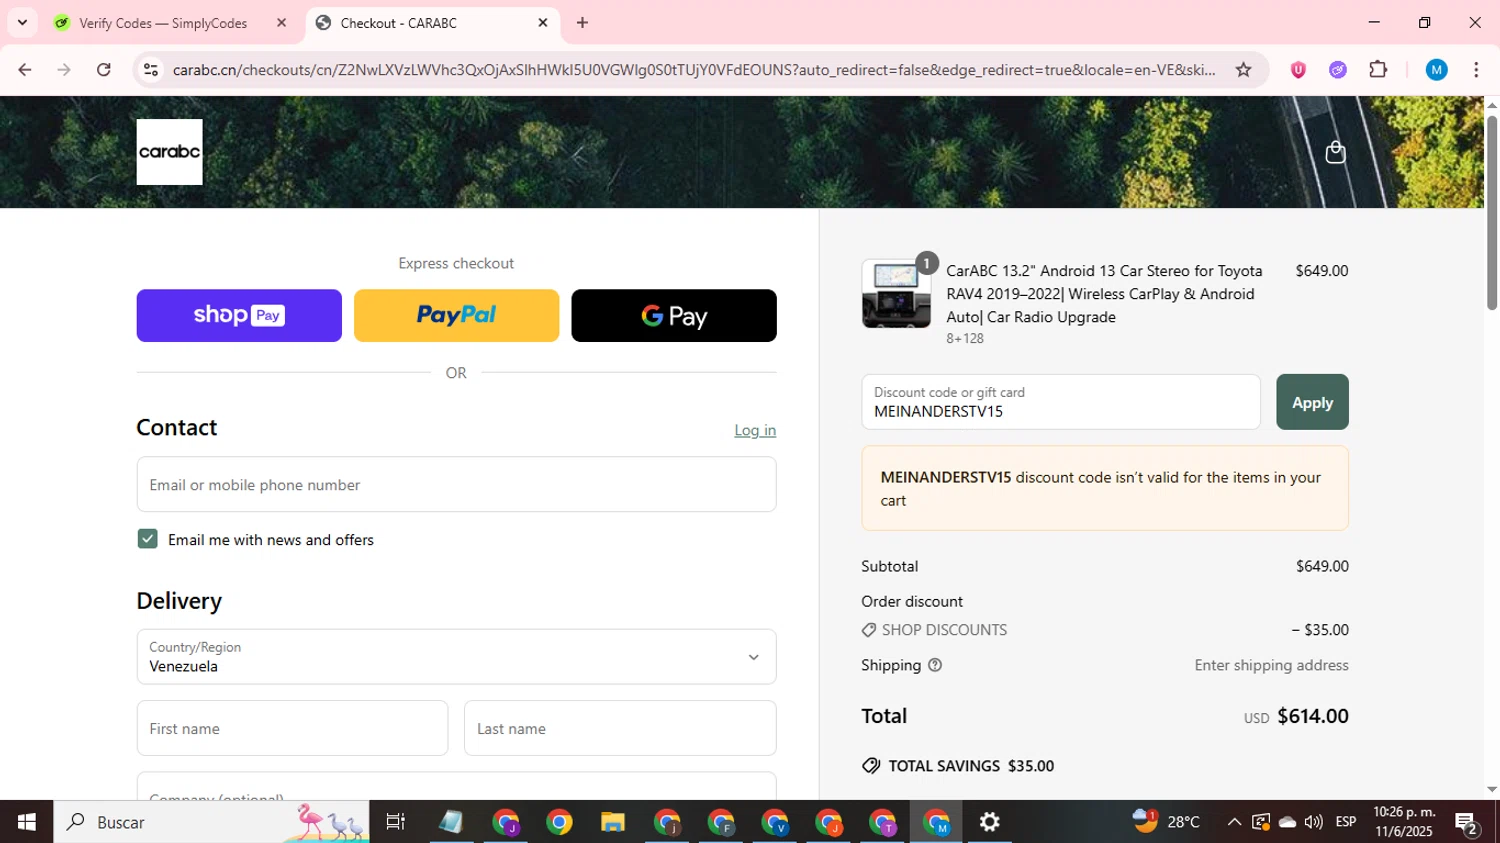Click the 'MEINANDERSTV15 discount code isn't valid' message
The image size is (1500, 843).
(x=1105, y=489)
